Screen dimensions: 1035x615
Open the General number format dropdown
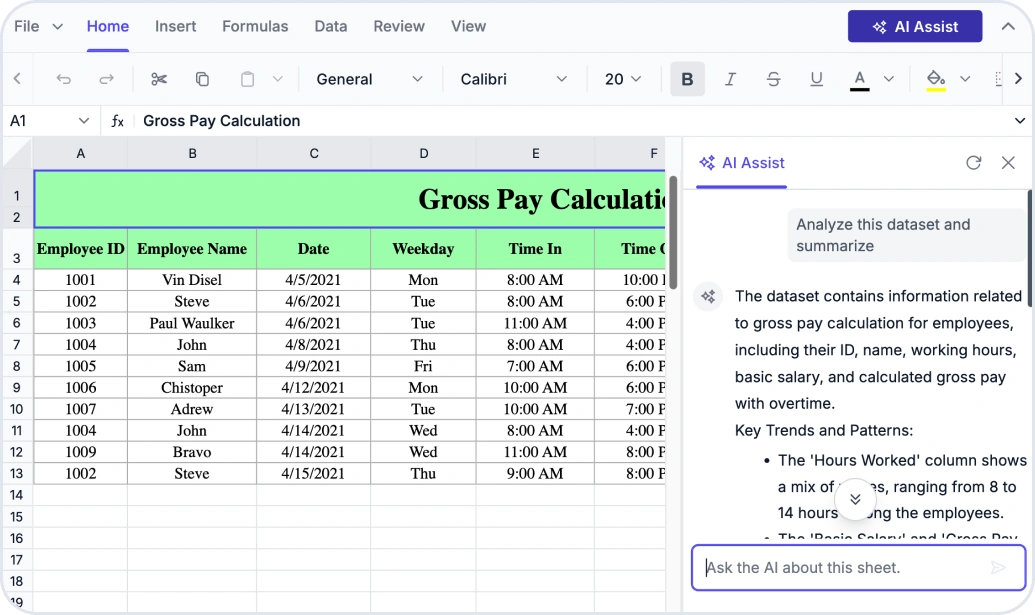pos(370,79)
